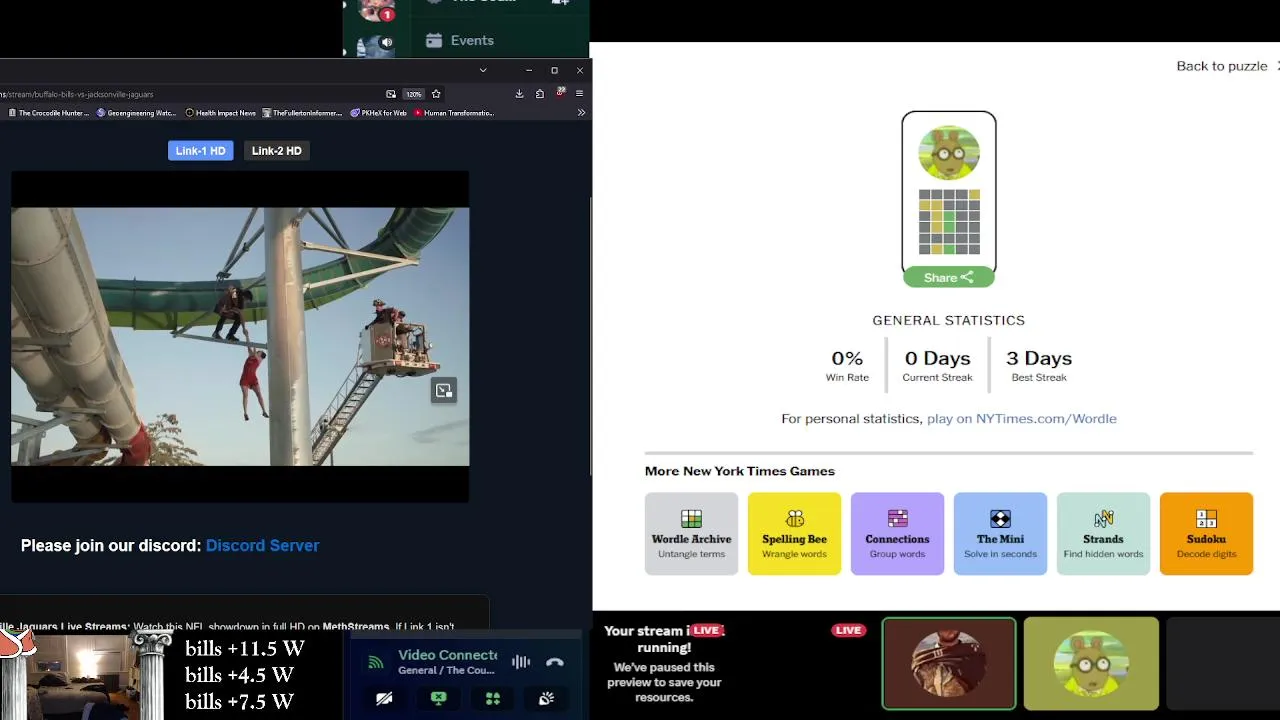Screen dimensions: 1280x720
Task: Click the Discord server avatar with notification badge
Action: click(377, 10)
